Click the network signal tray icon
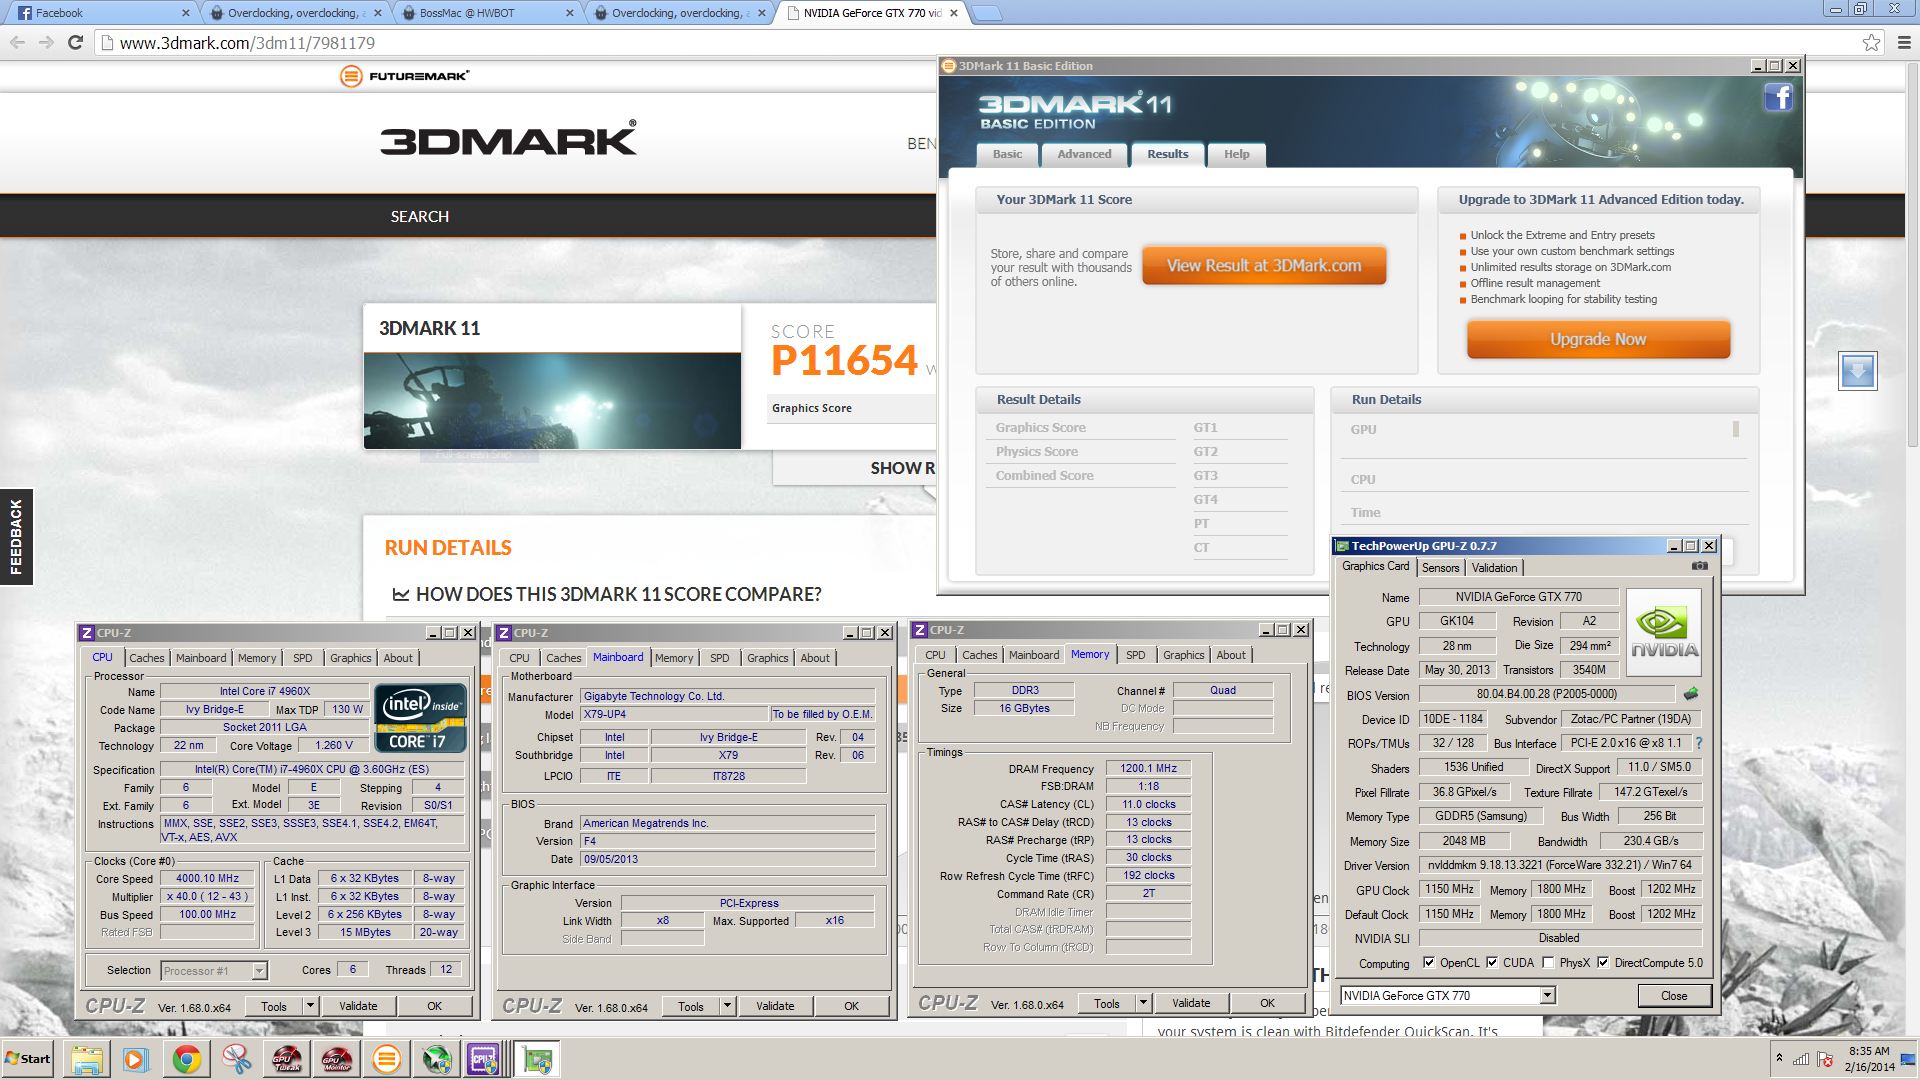 point(1801,1059)
